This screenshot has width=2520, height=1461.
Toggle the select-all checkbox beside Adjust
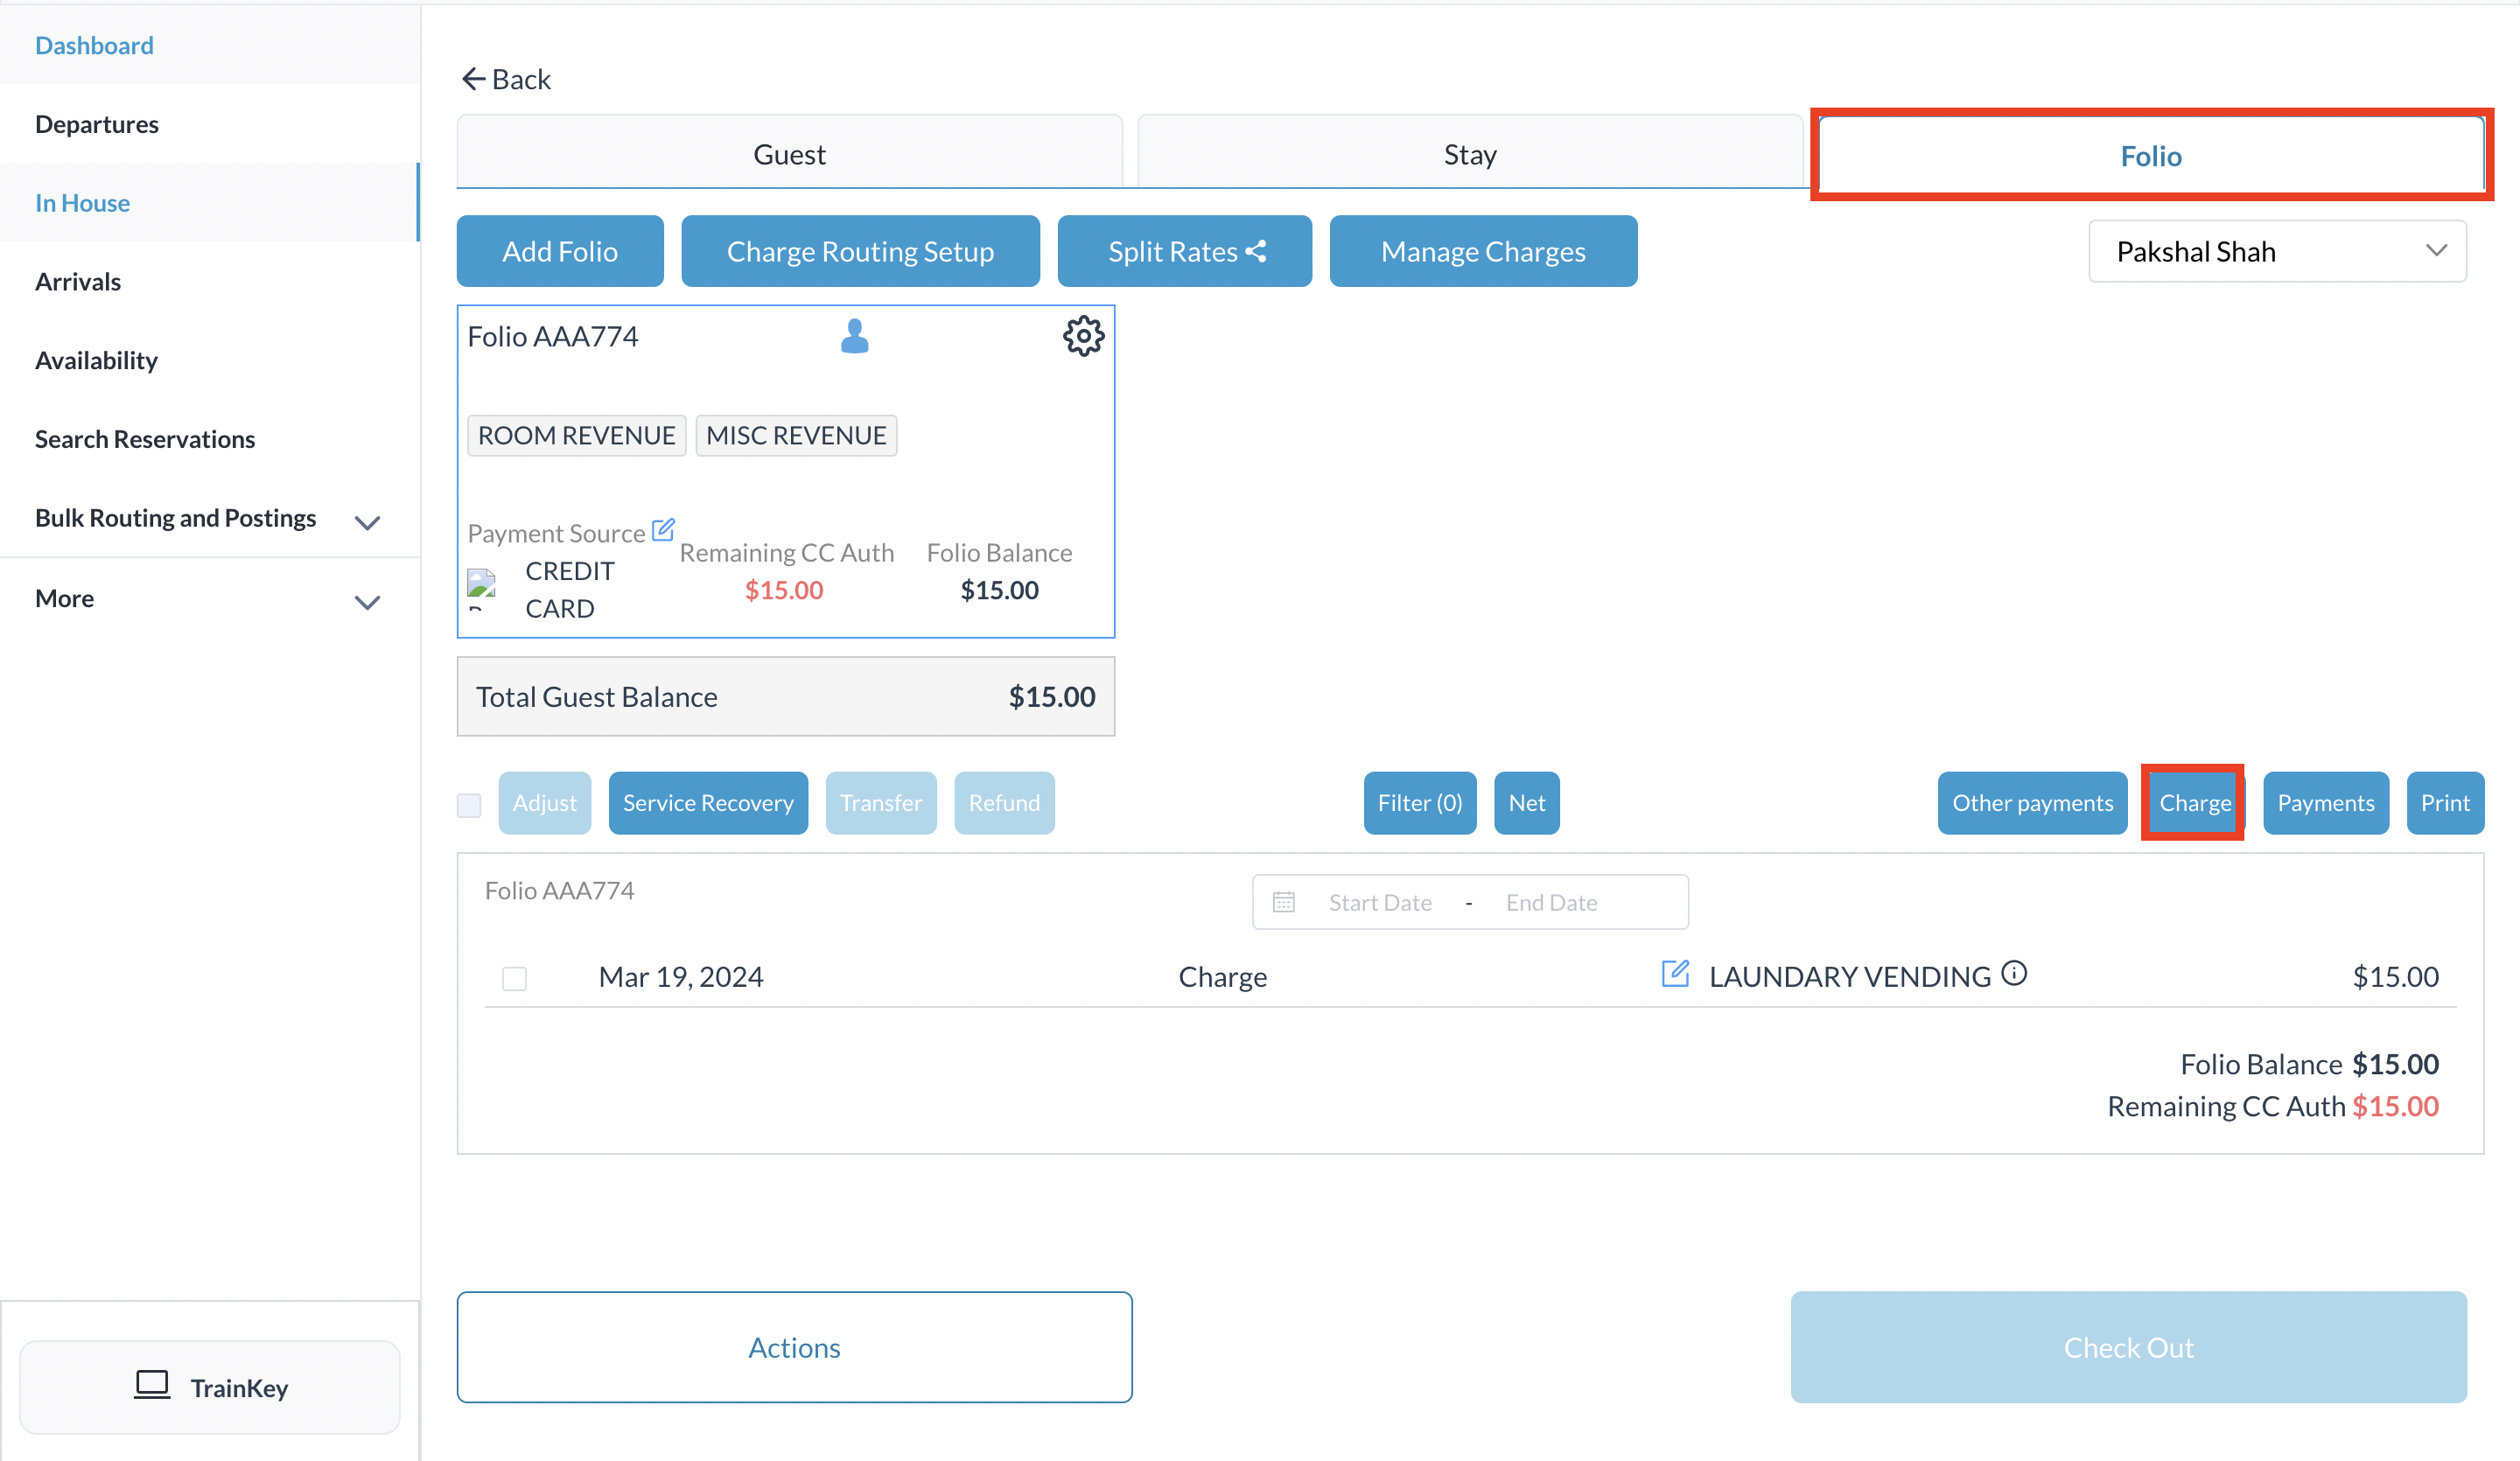[469, 804]
